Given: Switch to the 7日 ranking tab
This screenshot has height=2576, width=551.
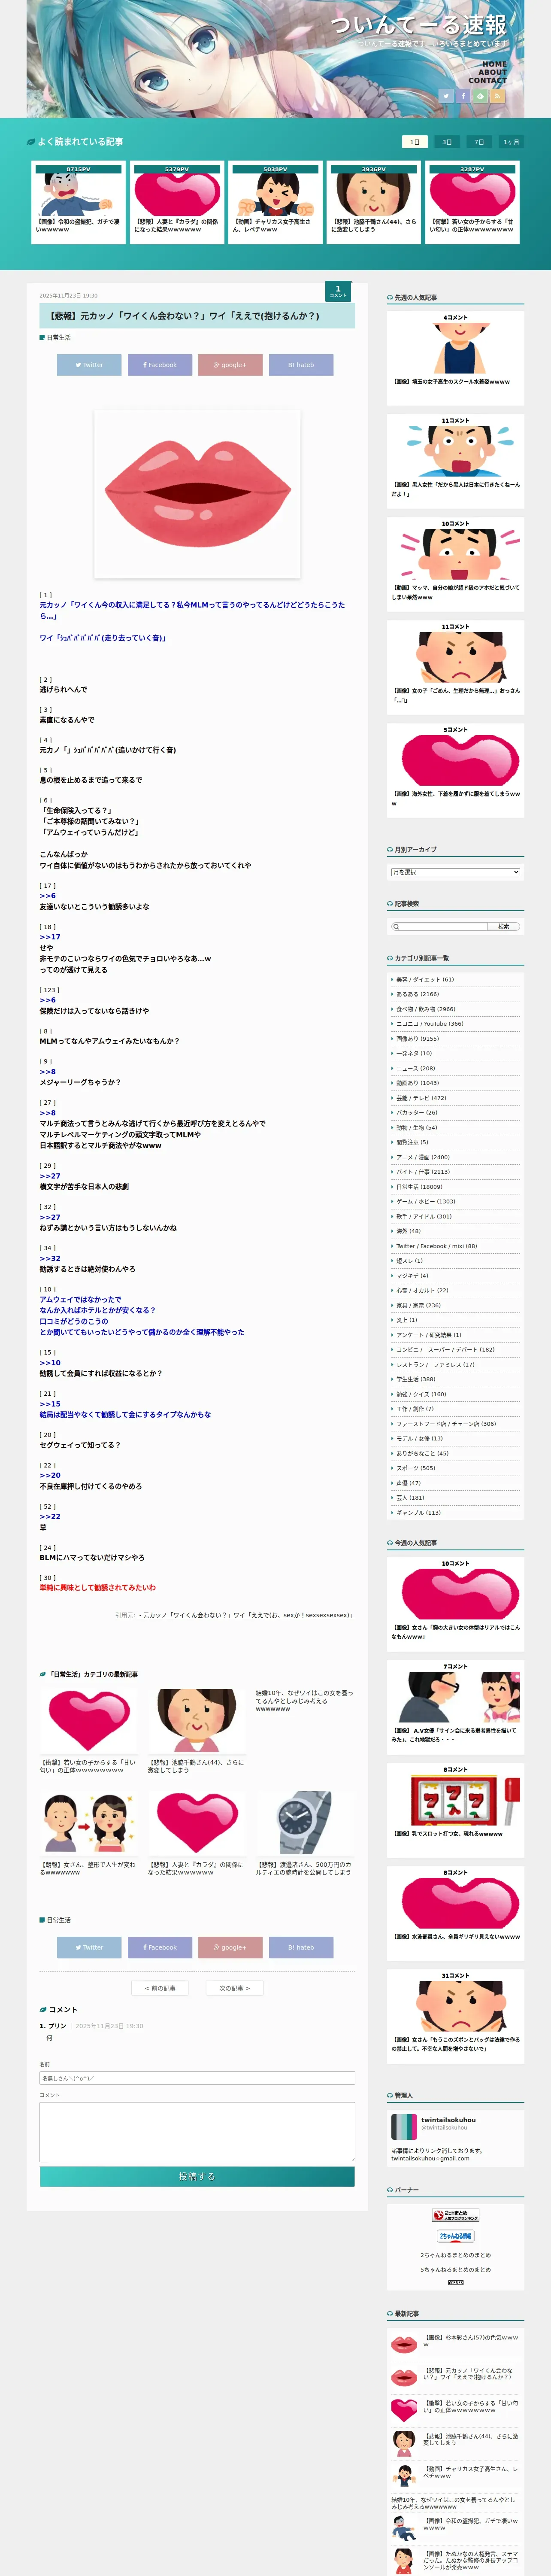Looking at the screenshot, I should 479,142.
